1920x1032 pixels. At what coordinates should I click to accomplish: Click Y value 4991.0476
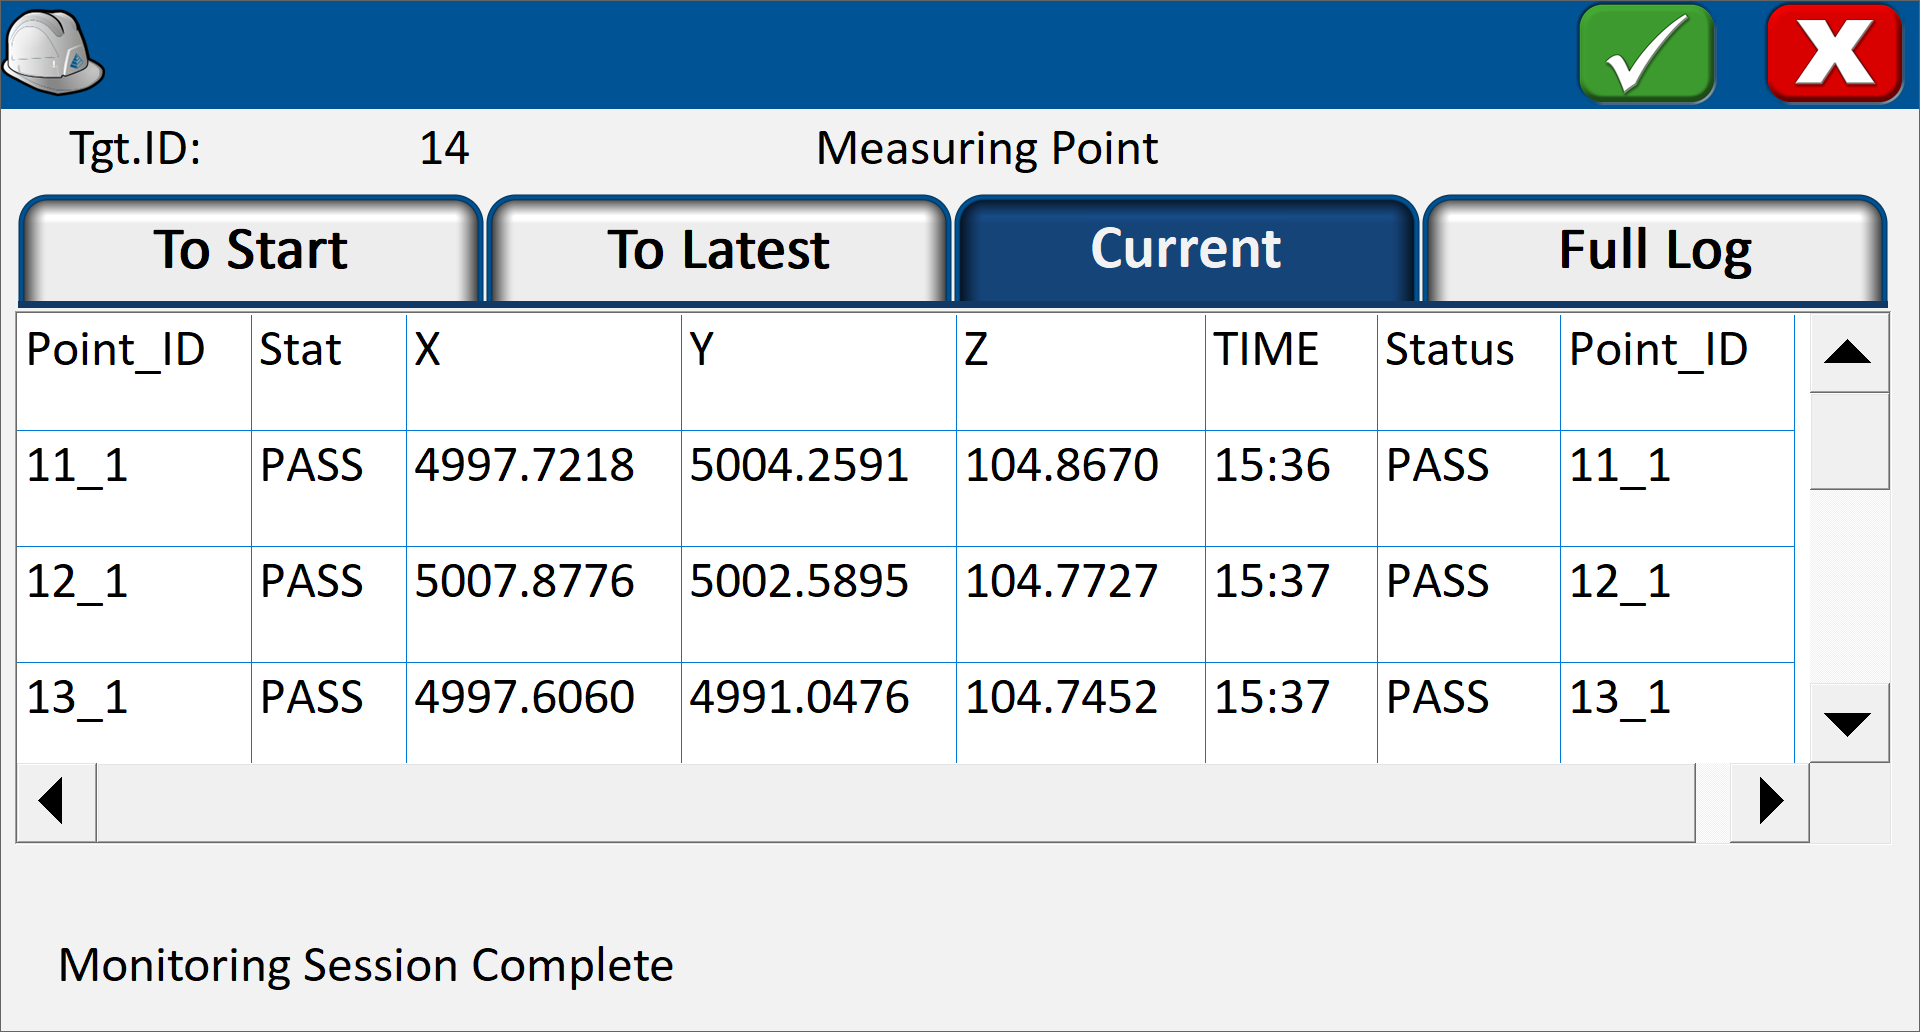(819, 712)
